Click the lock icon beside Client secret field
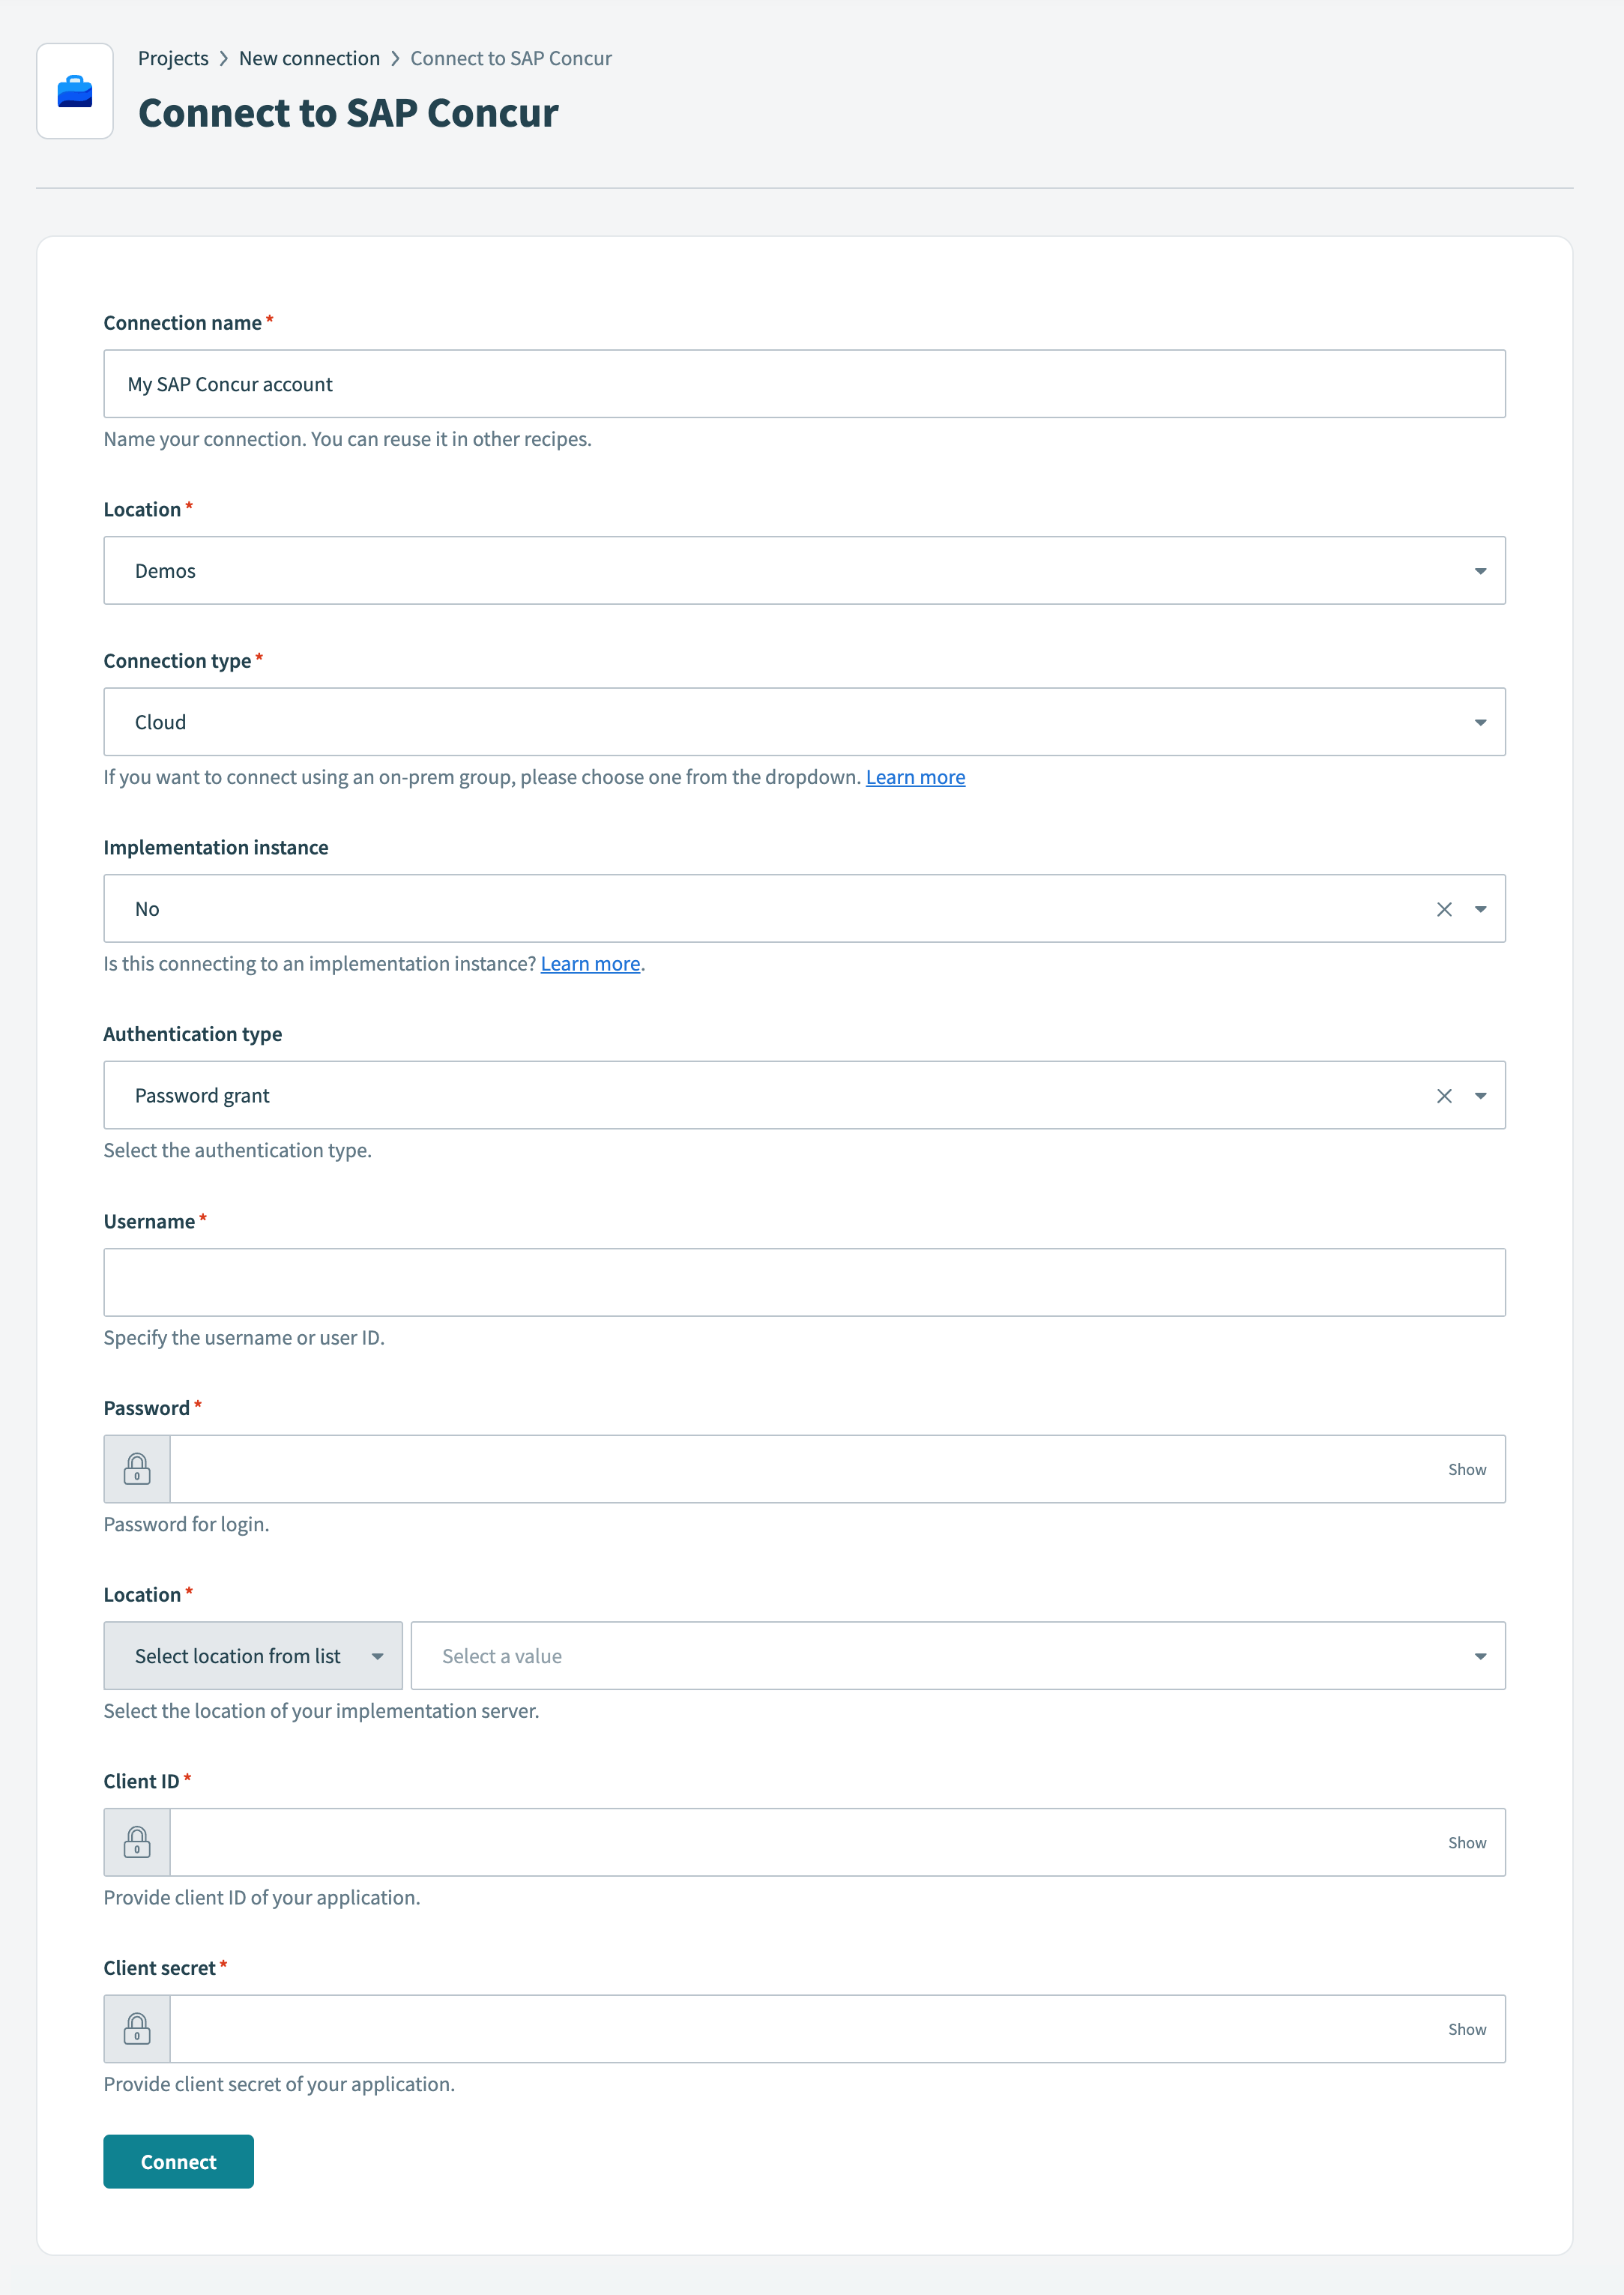This screenshot has height=2295, width=1624. point(137,2028)
